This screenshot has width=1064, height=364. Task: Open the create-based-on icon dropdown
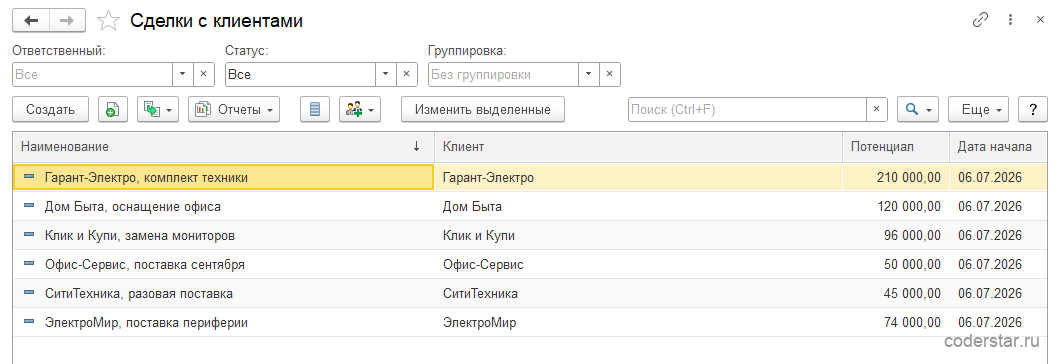(x=157, y=109)
